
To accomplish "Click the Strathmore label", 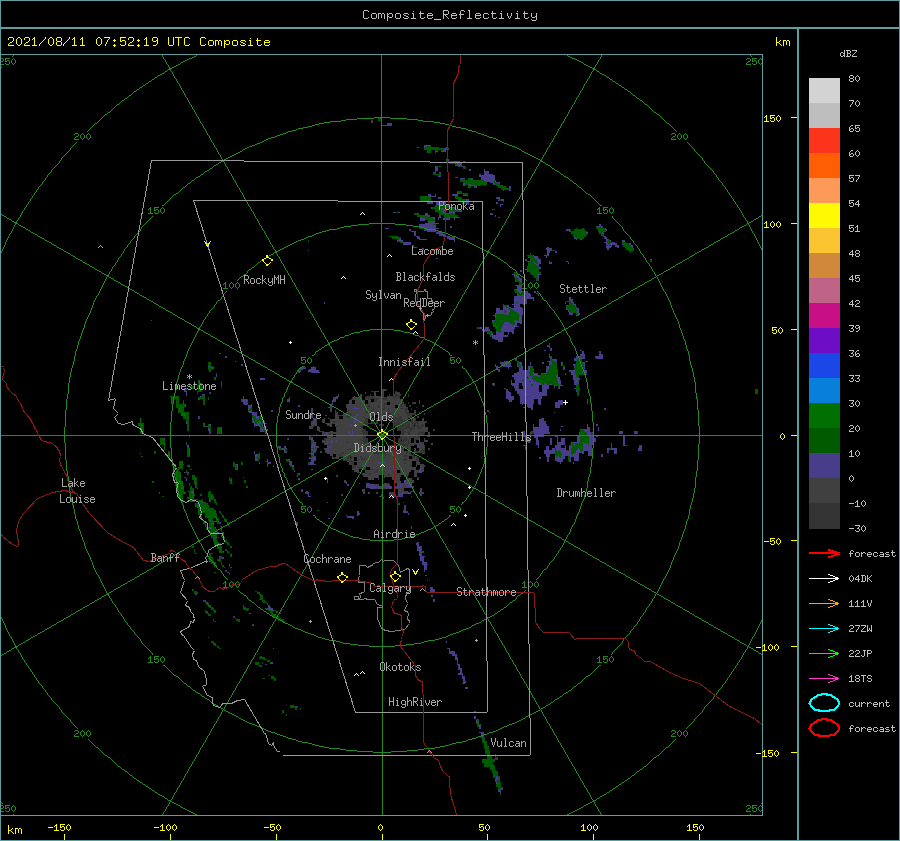I will tap(486, 592).
